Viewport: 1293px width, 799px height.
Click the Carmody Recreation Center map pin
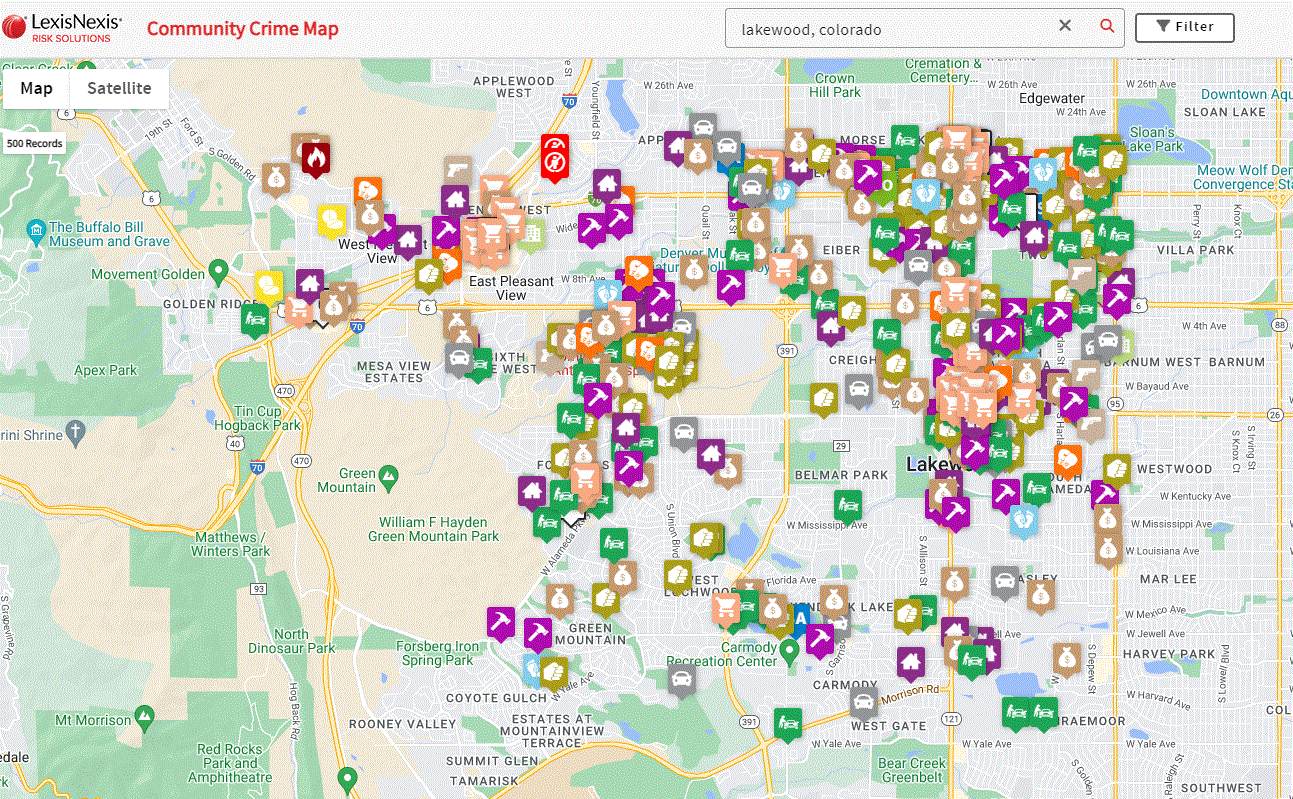point(790,651)
